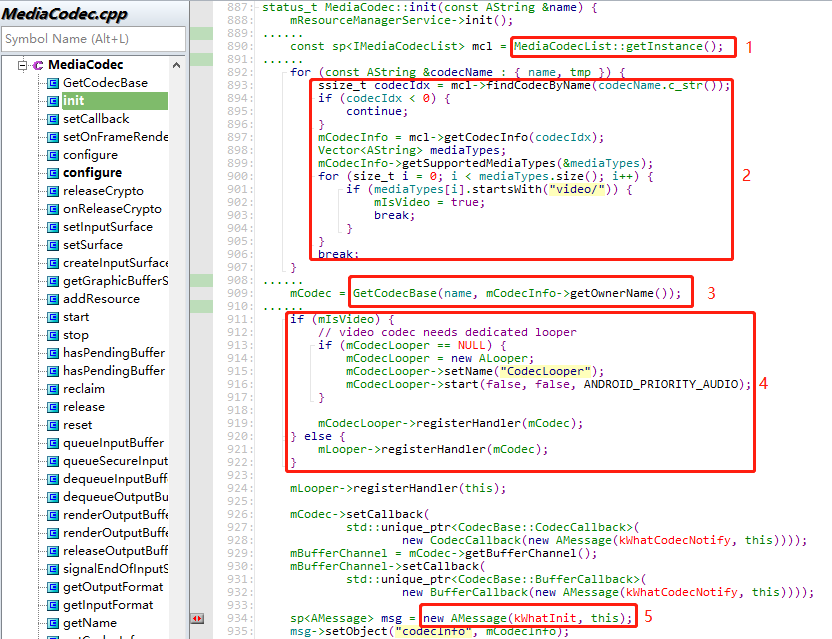Click the icon beside getInputFormat
The width and height of the screenshot is (832, 639).
(x=53, y=607)
